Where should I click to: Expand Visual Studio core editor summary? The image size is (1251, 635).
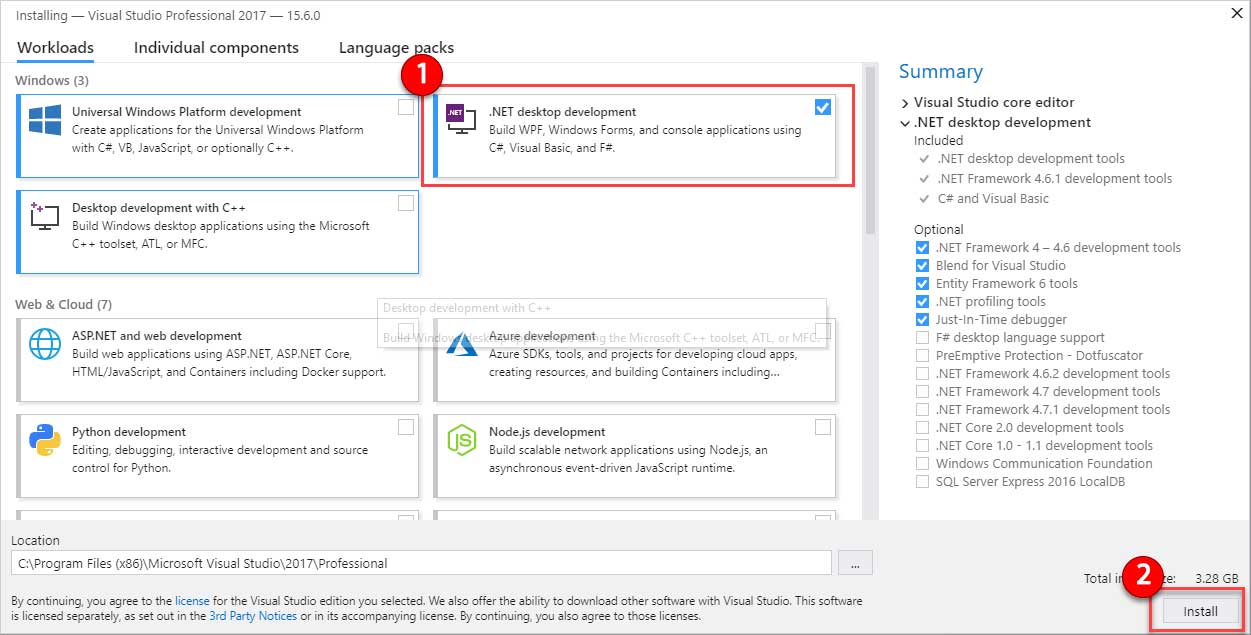pos(905,102)
